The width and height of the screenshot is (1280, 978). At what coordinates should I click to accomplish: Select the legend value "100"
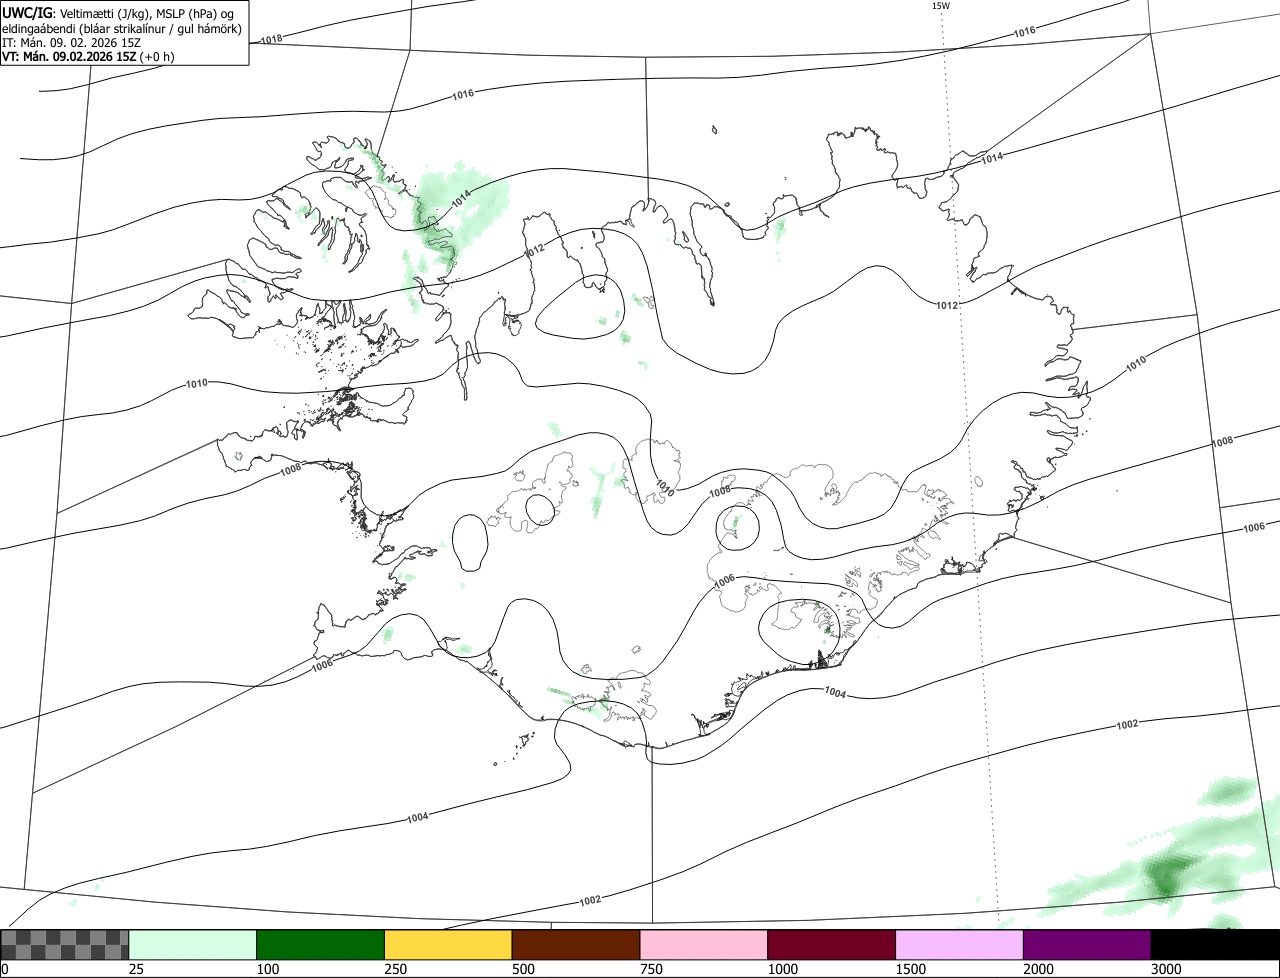coord(268,969)
